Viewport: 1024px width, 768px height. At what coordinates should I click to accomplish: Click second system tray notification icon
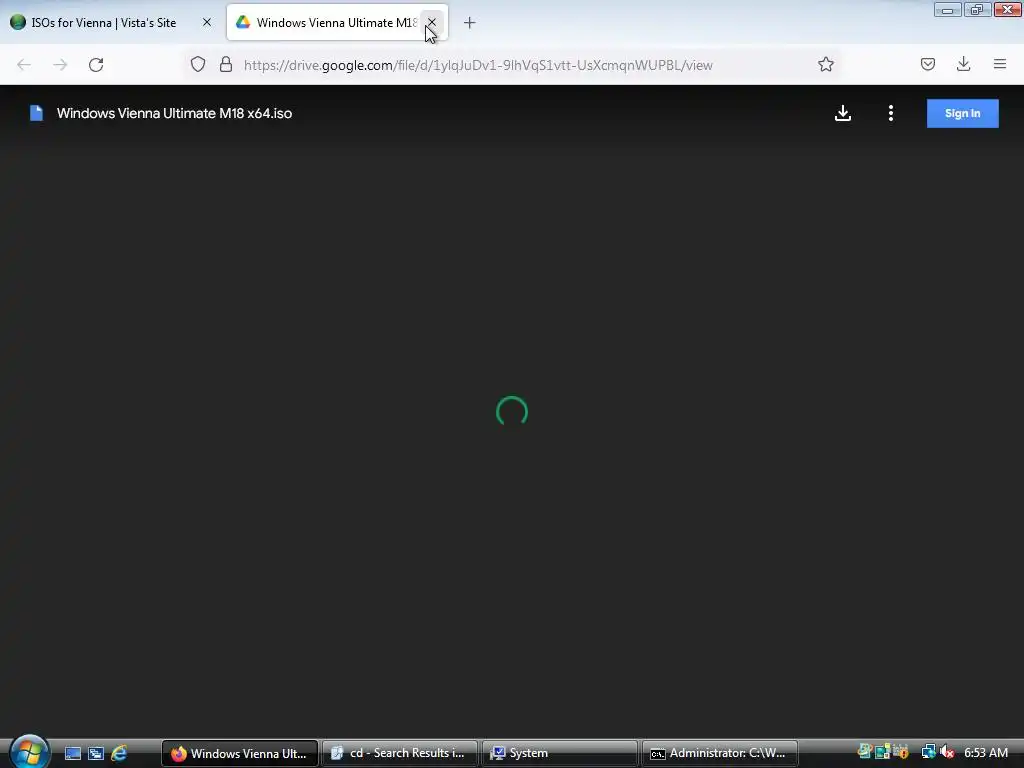pos(883,752)
